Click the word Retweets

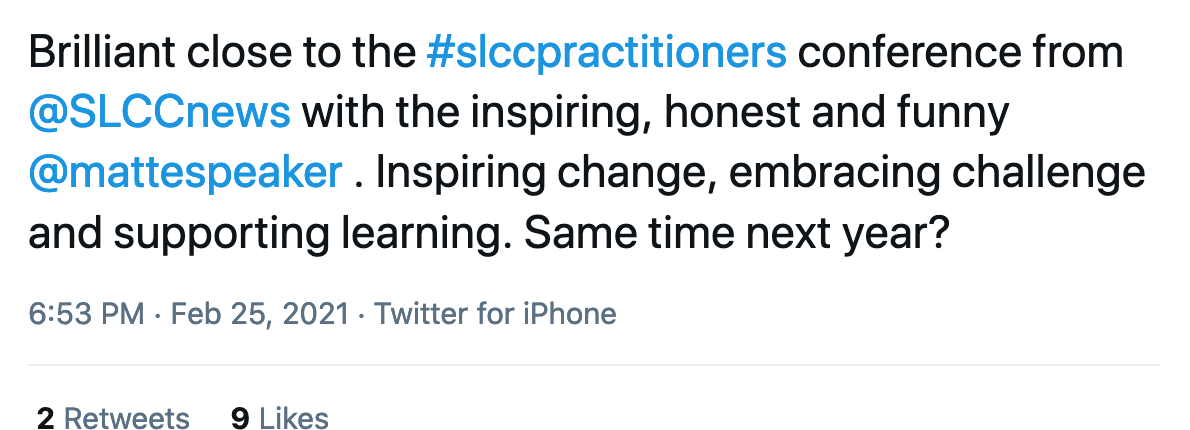[127, 418]
